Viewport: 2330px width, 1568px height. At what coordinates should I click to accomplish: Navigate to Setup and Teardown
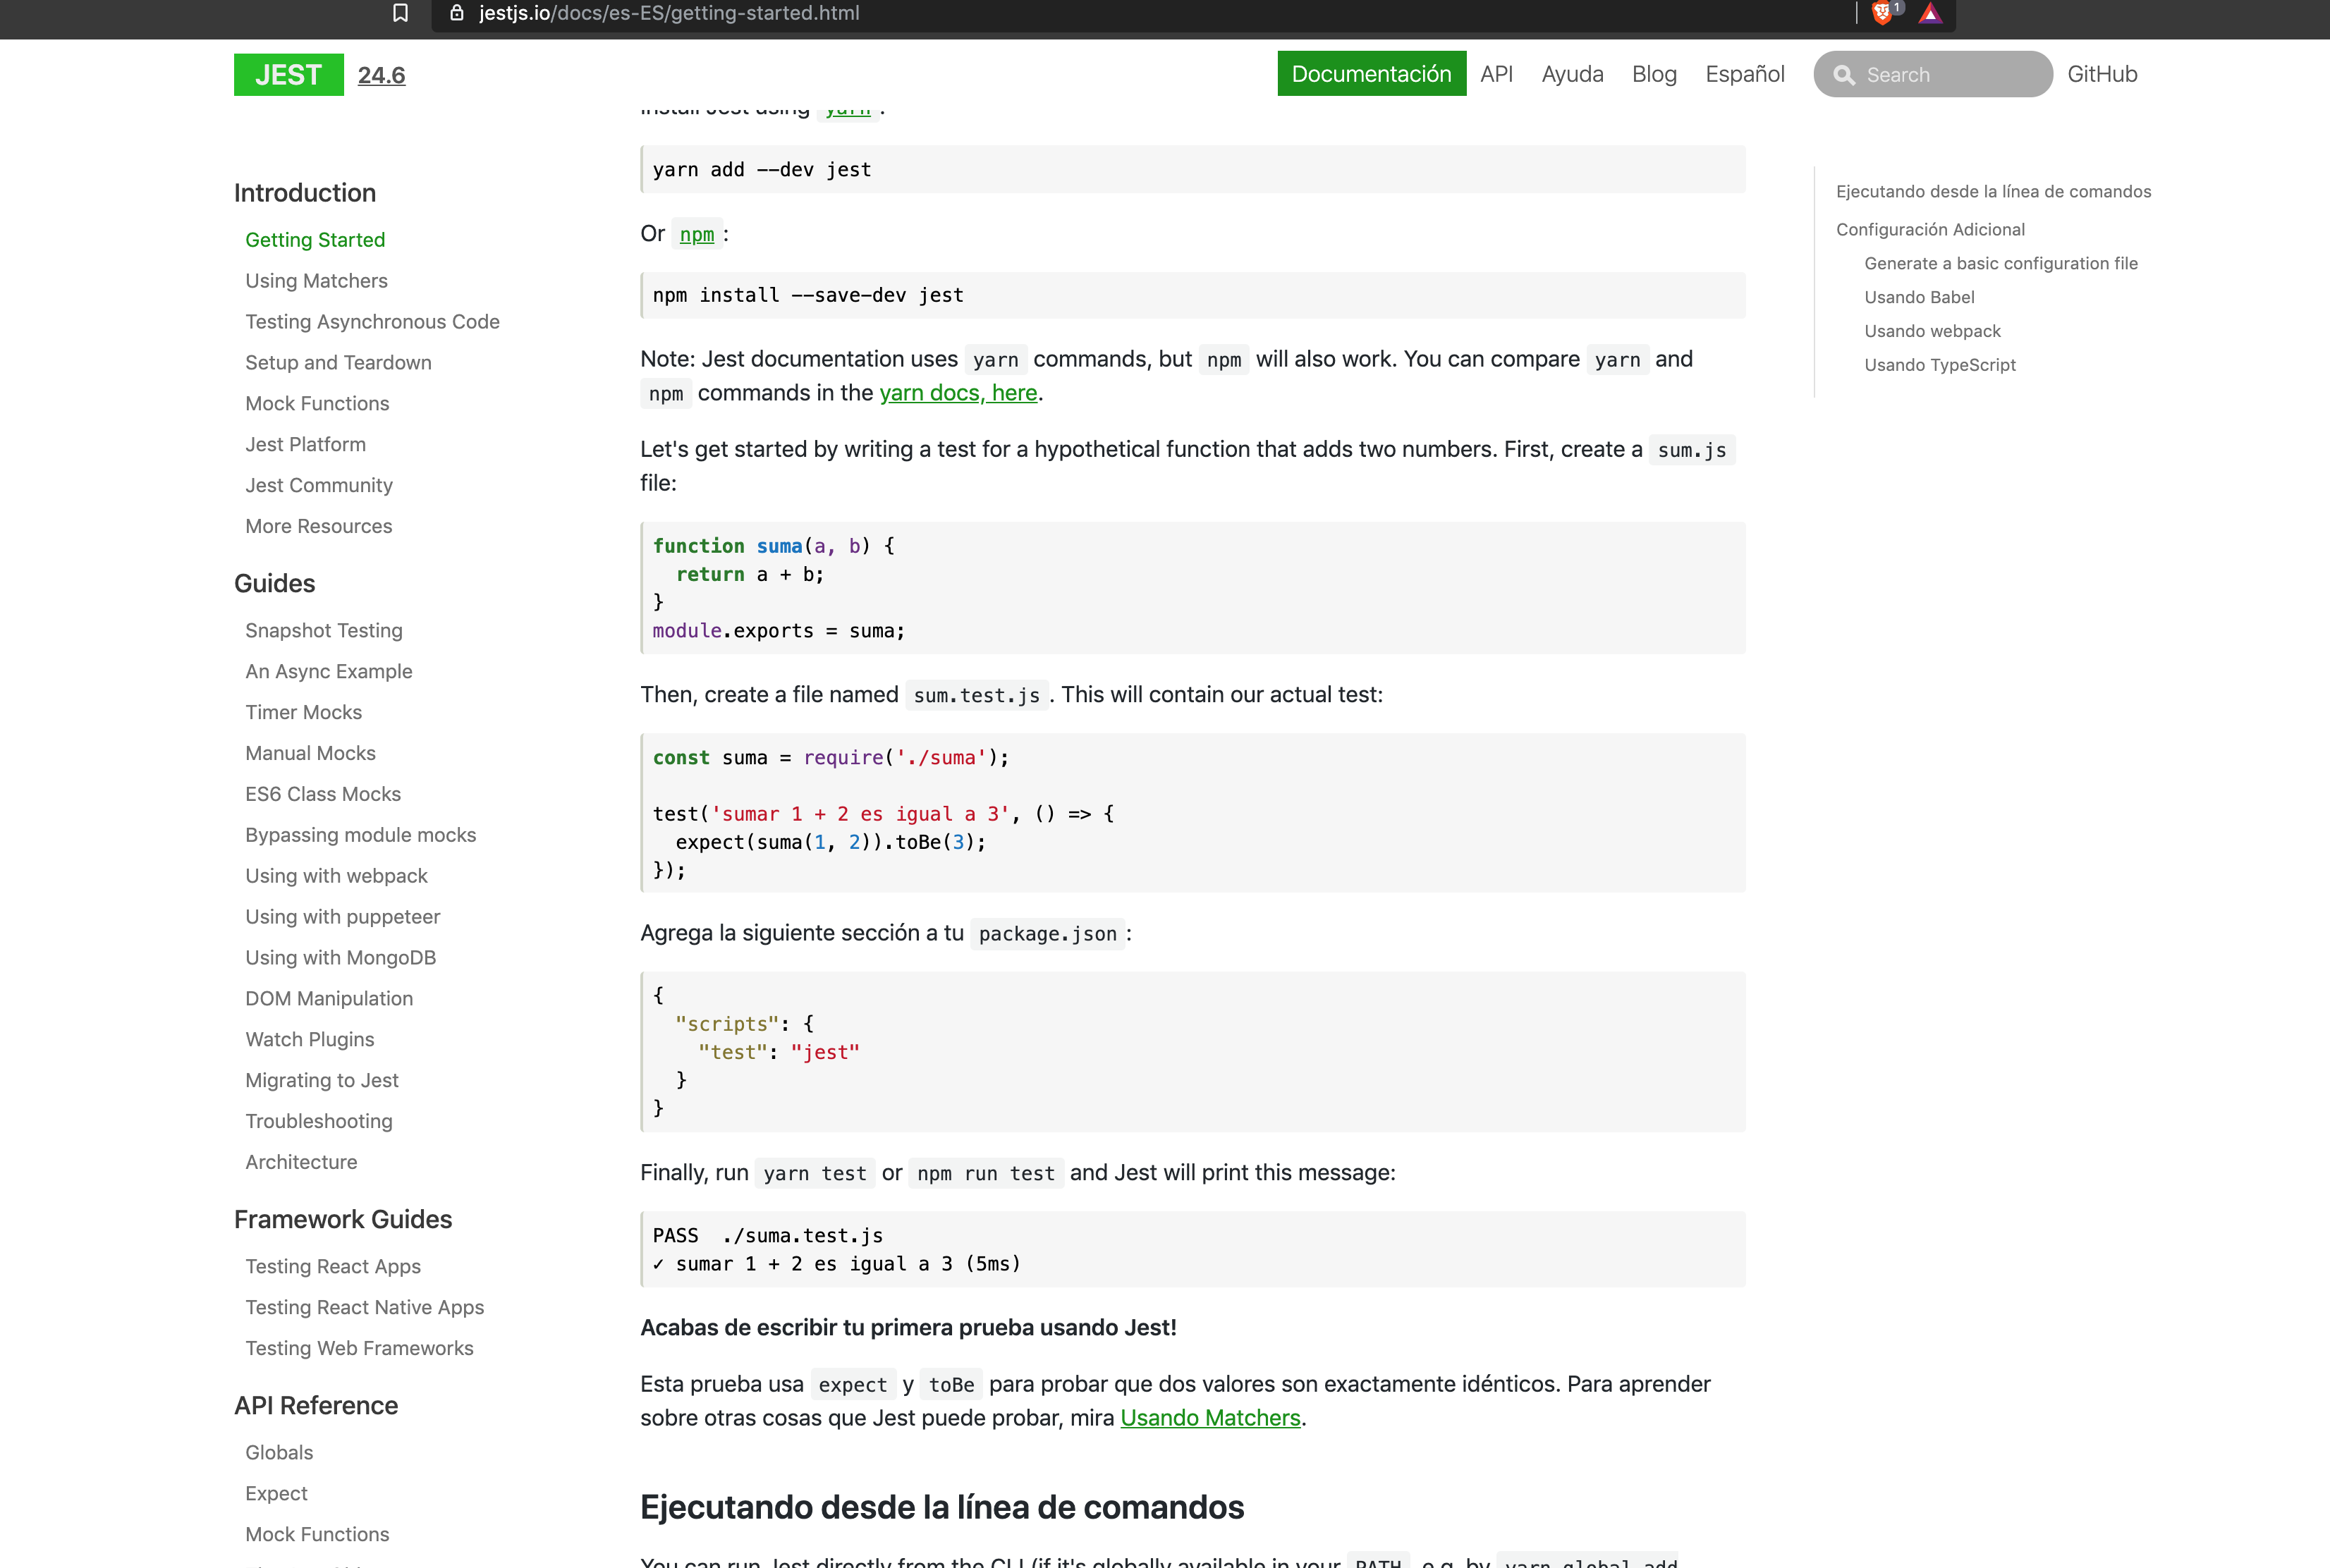click(x=338, y=362)
